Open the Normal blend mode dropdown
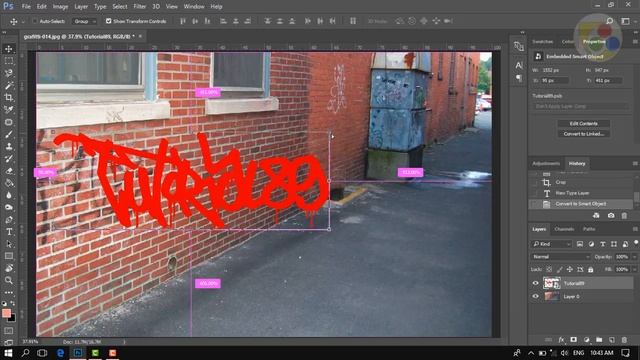Viewport: 640px width, 360px height. click(561, 257)
